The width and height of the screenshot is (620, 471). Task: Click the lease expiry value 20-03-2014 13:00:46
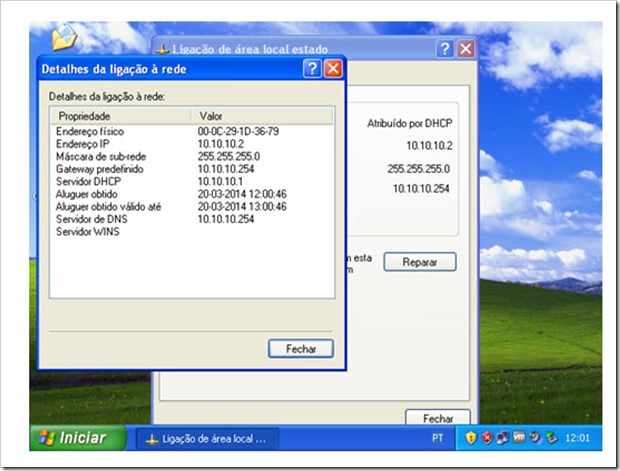[x=242, y=207]
